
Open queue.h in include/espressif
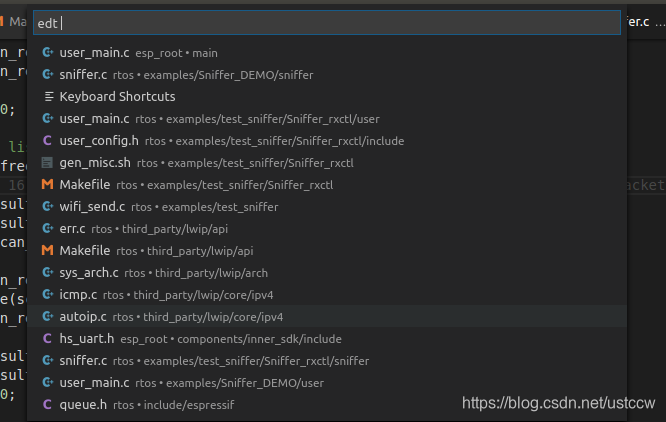327,405
